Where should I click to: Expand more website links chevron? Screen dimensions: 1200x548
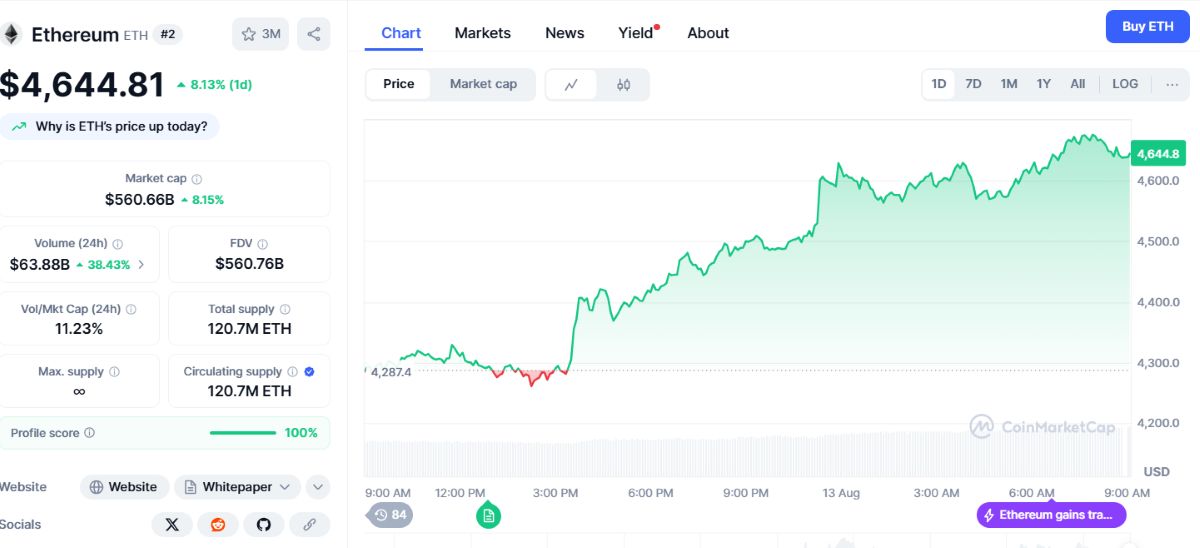[x=318, y=487]
